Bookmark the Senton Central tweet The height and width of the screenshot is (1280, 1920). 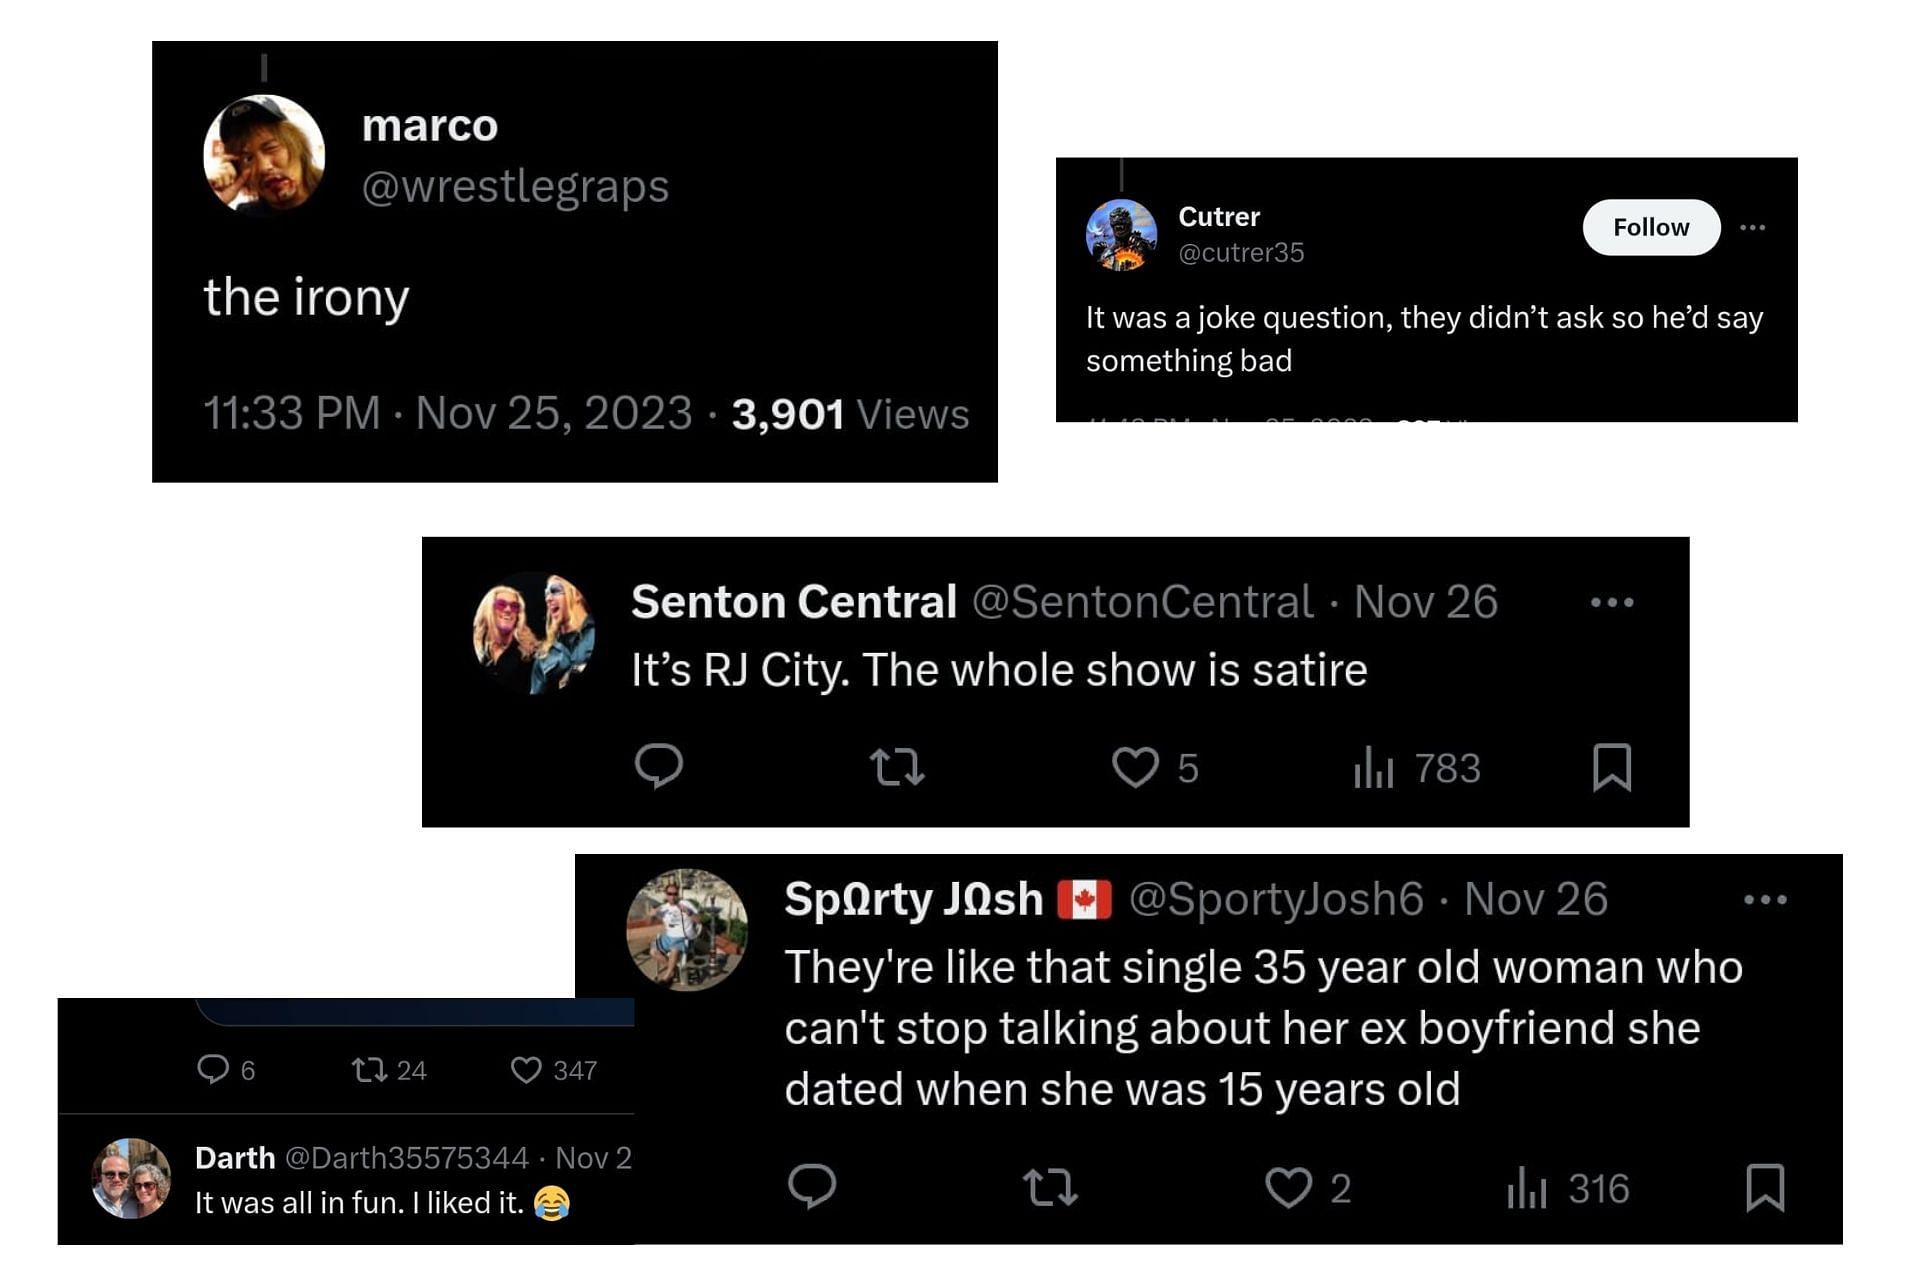(x=1611, y=767)
